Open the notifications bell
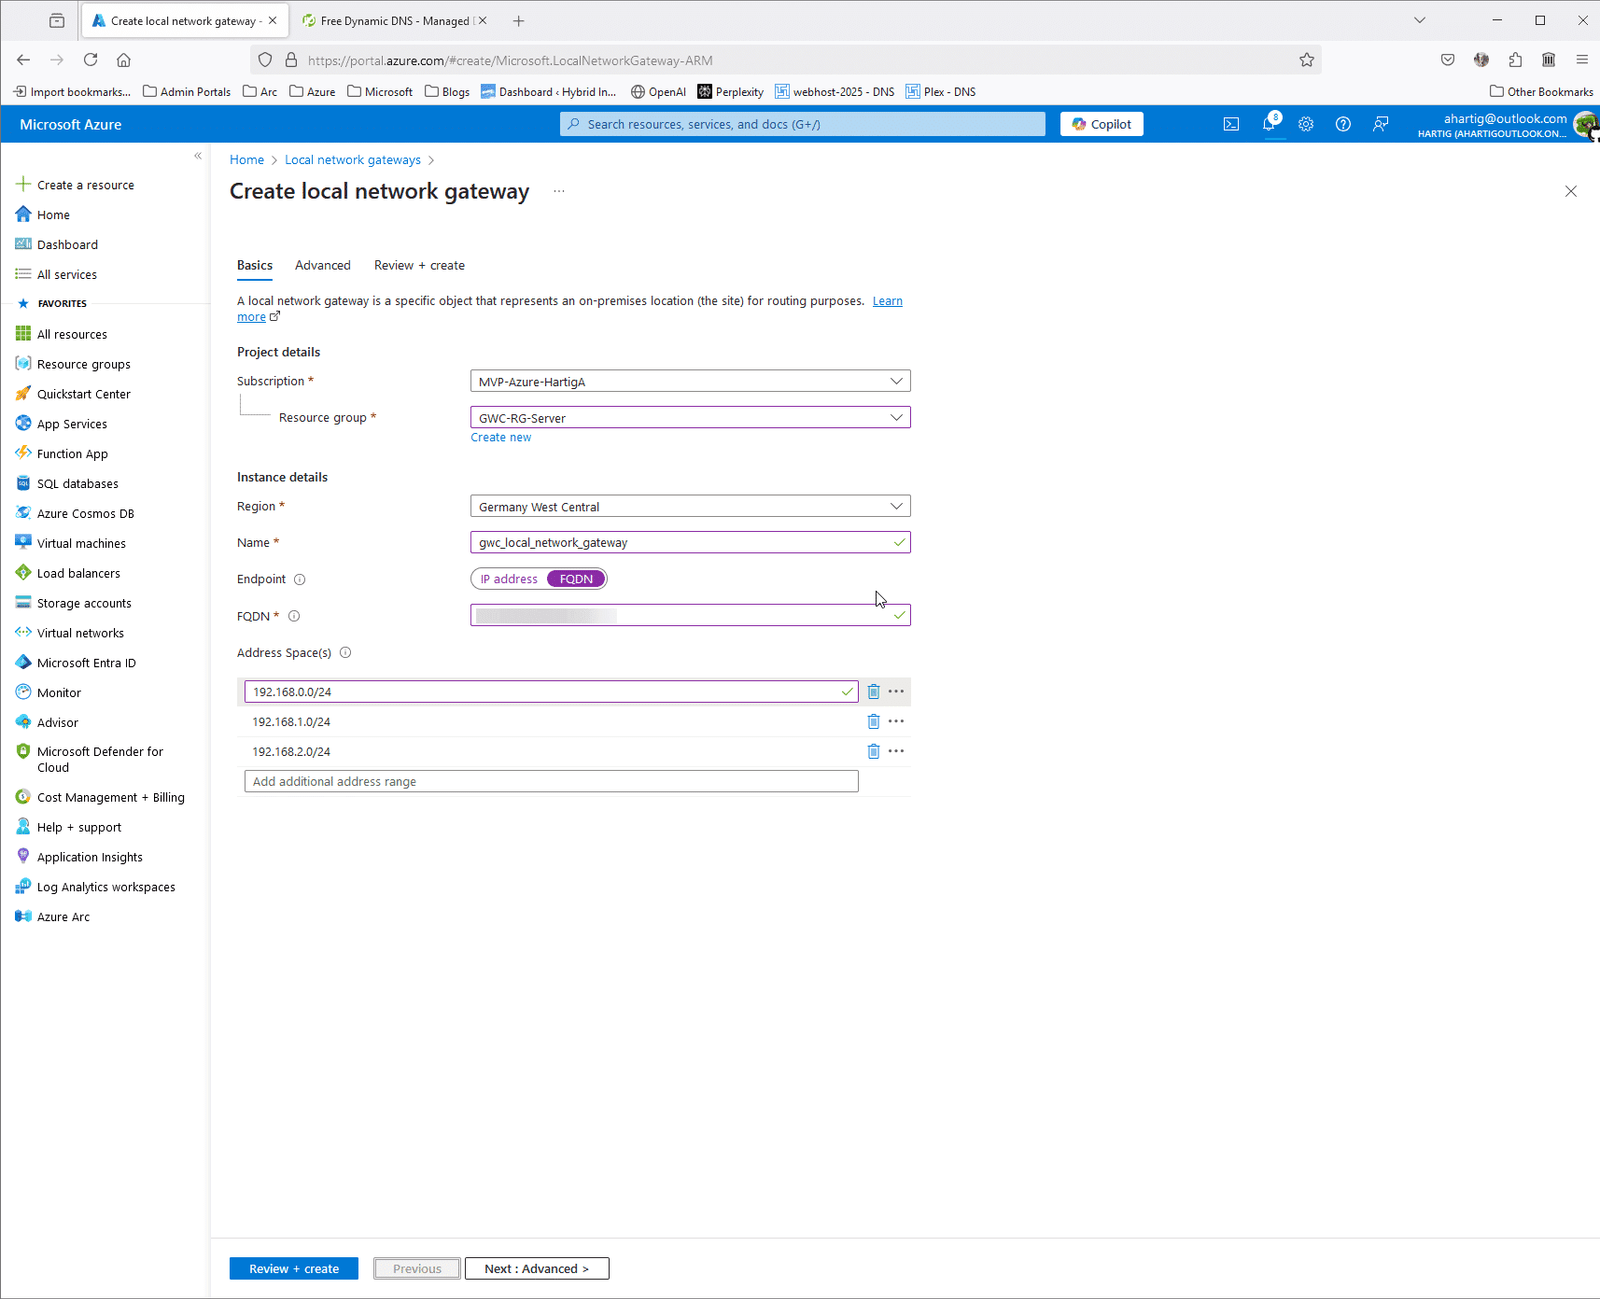This screenshot has height=1299, width=1600. tap(1268, 124)
